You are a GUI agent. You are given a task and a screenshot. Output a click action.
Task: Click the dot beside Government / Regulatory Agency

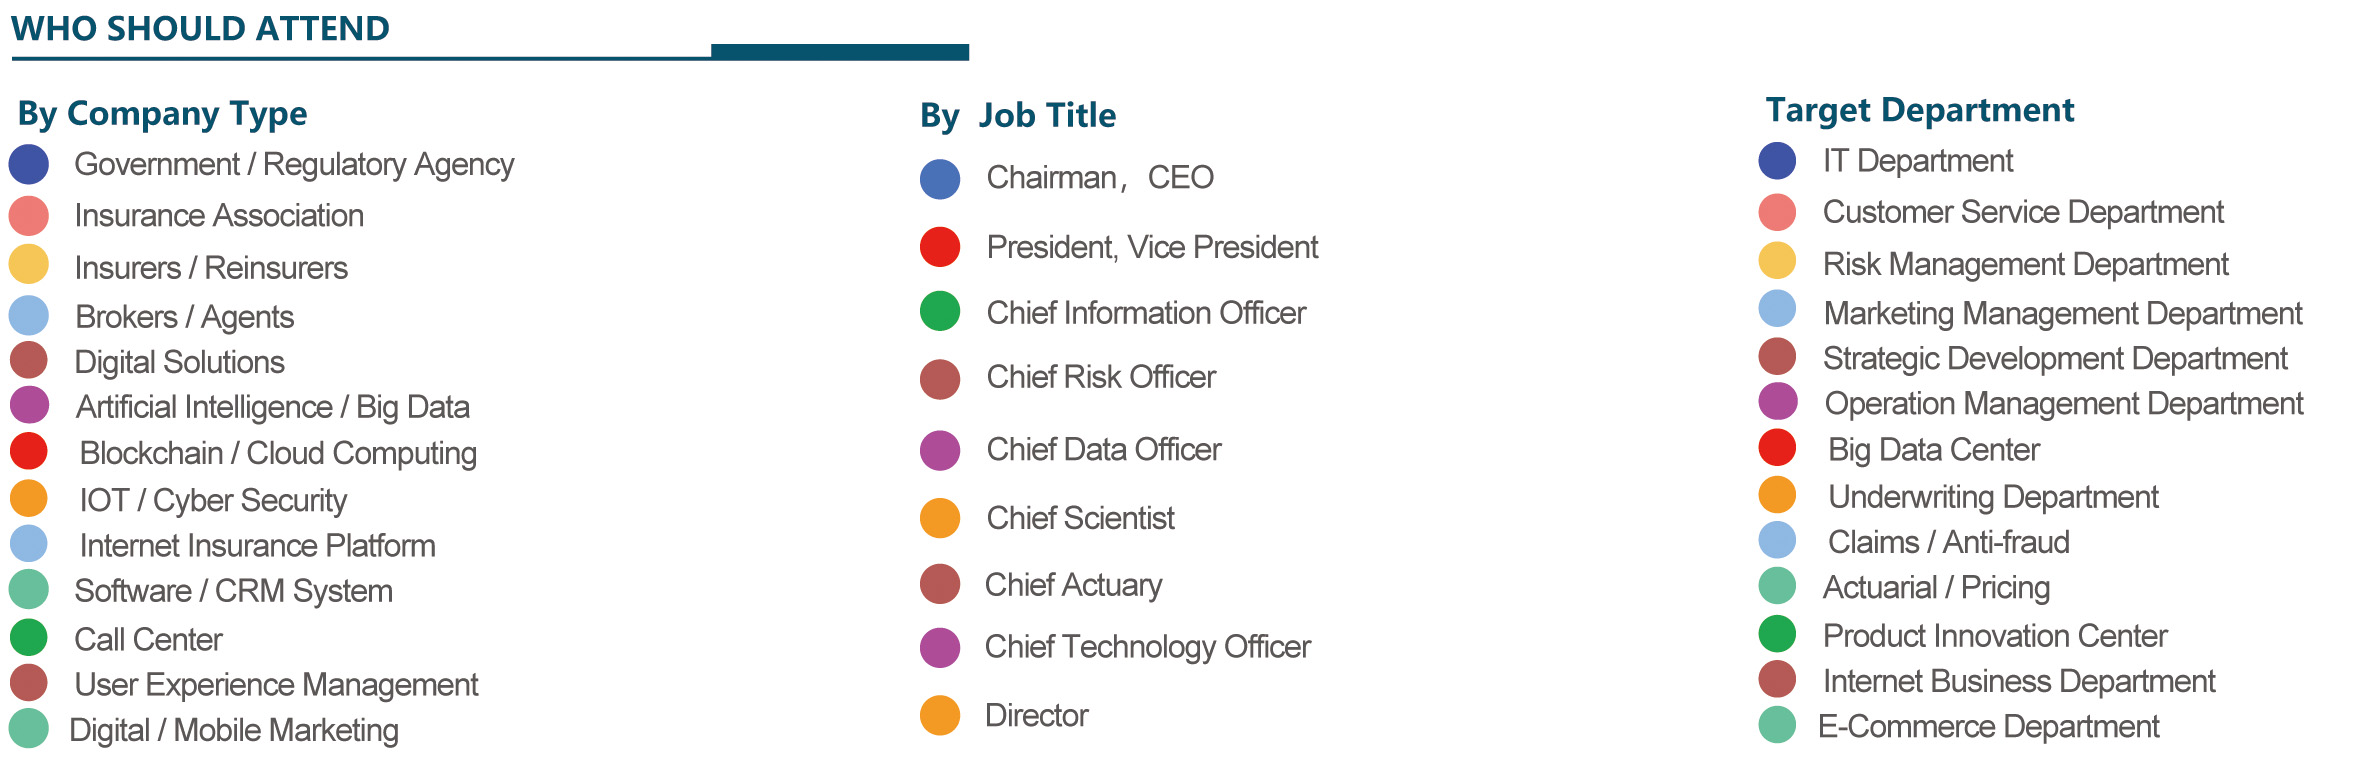[x=29, y=164]
